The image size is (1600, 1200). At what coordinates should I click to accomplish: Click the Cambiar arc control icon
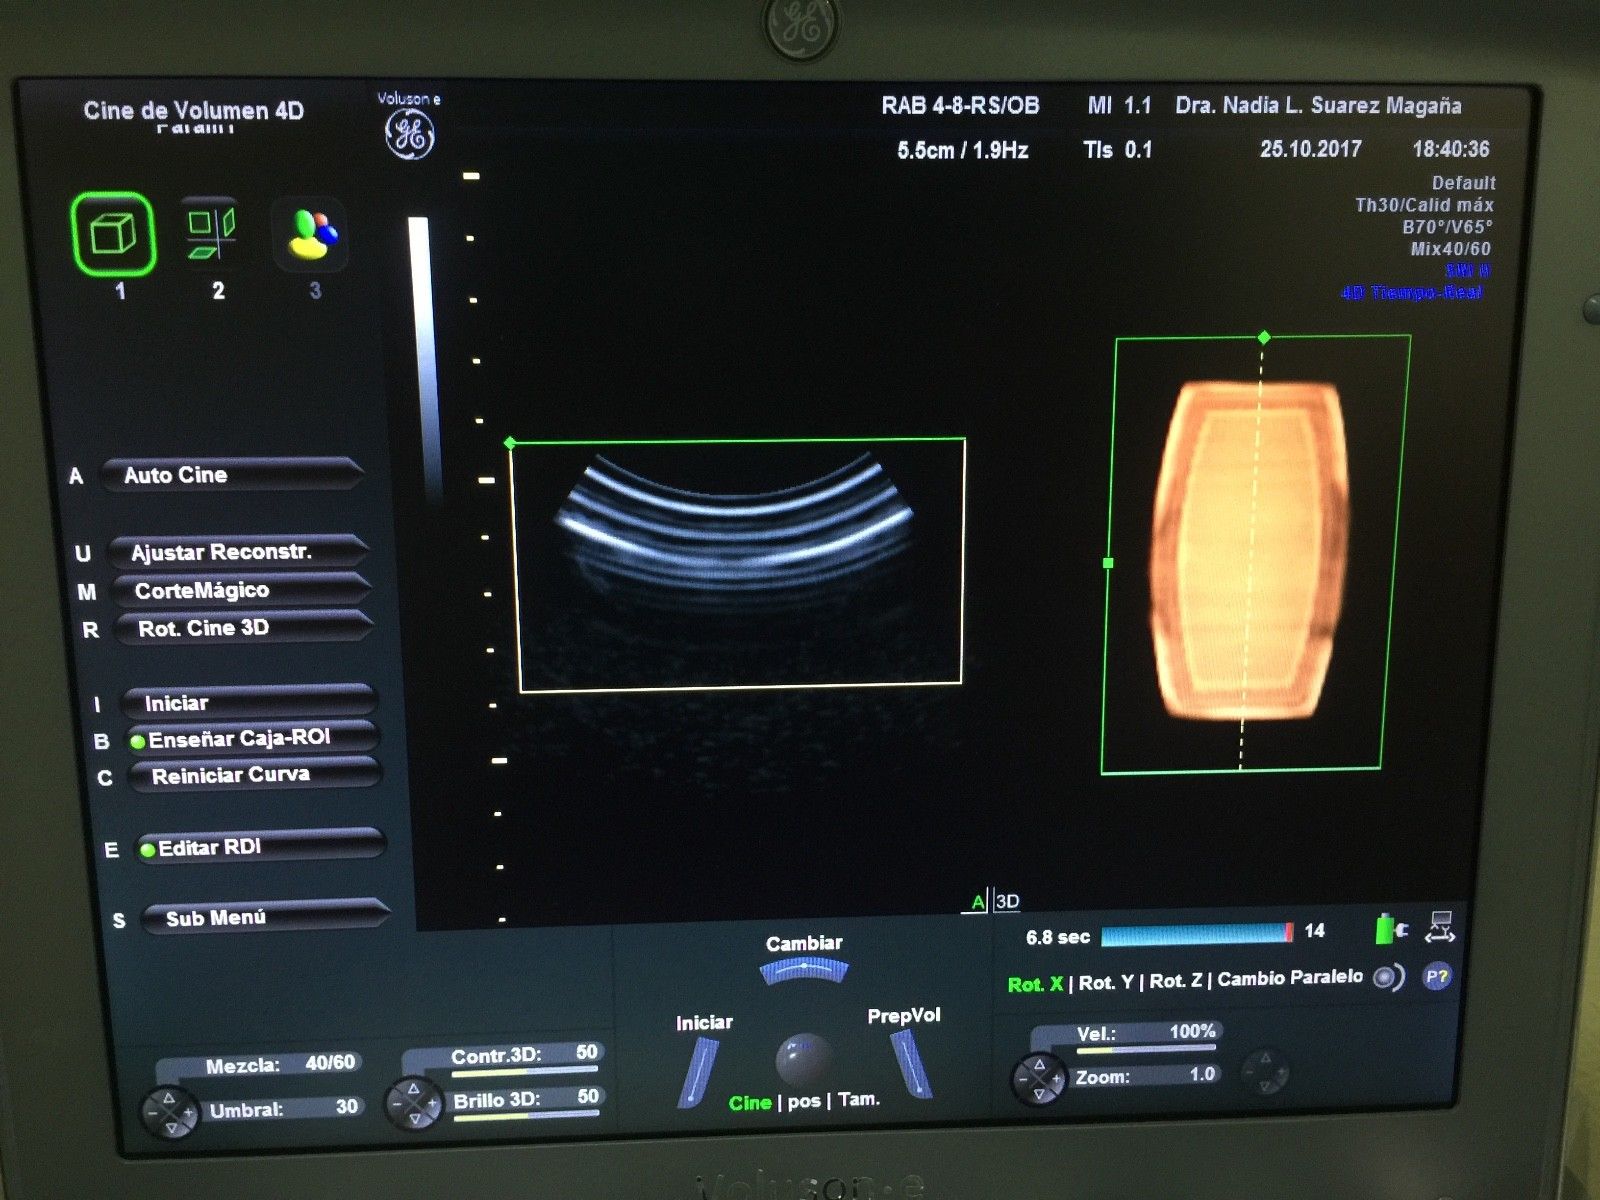coord(803,968)
